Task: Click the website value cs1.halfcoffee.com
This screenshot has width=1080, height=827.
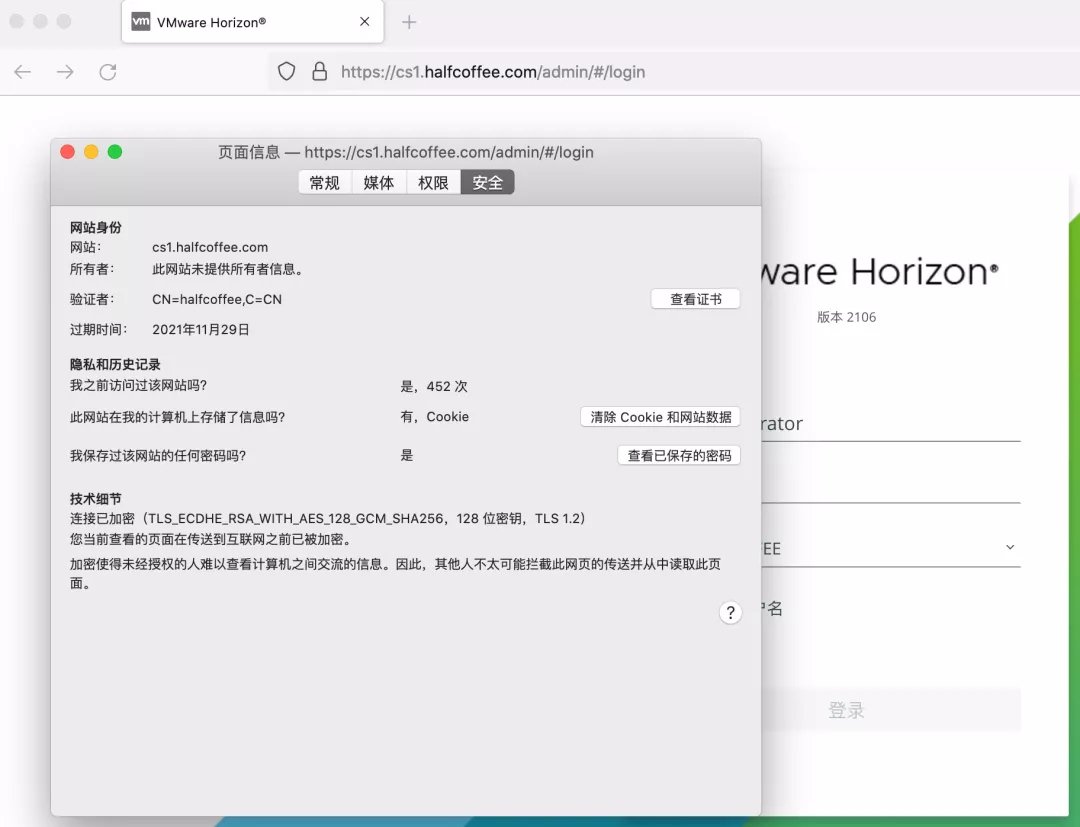Action: click(x=210, y=247)
